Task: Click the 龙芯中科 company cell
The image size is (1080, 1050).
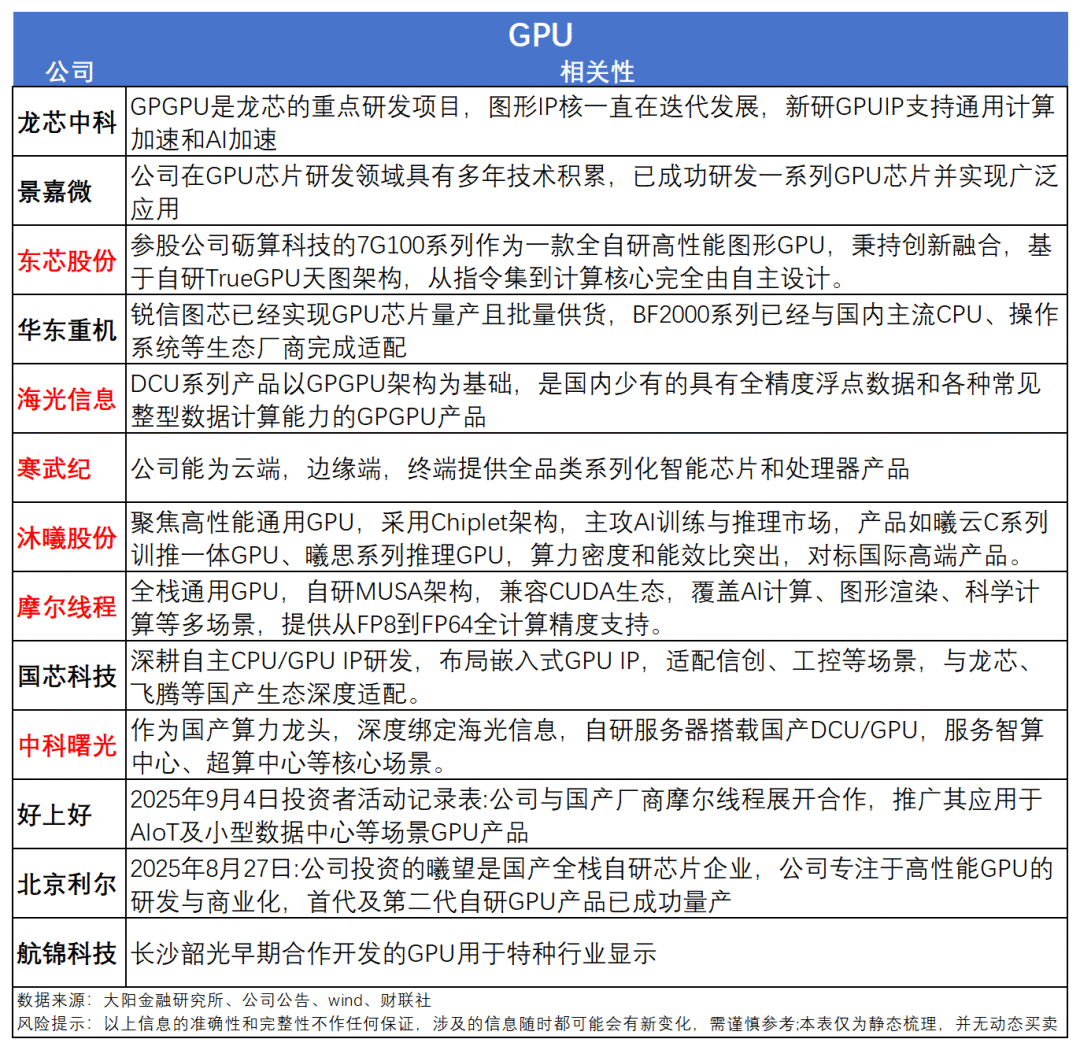Action: (x=69, y=122)
